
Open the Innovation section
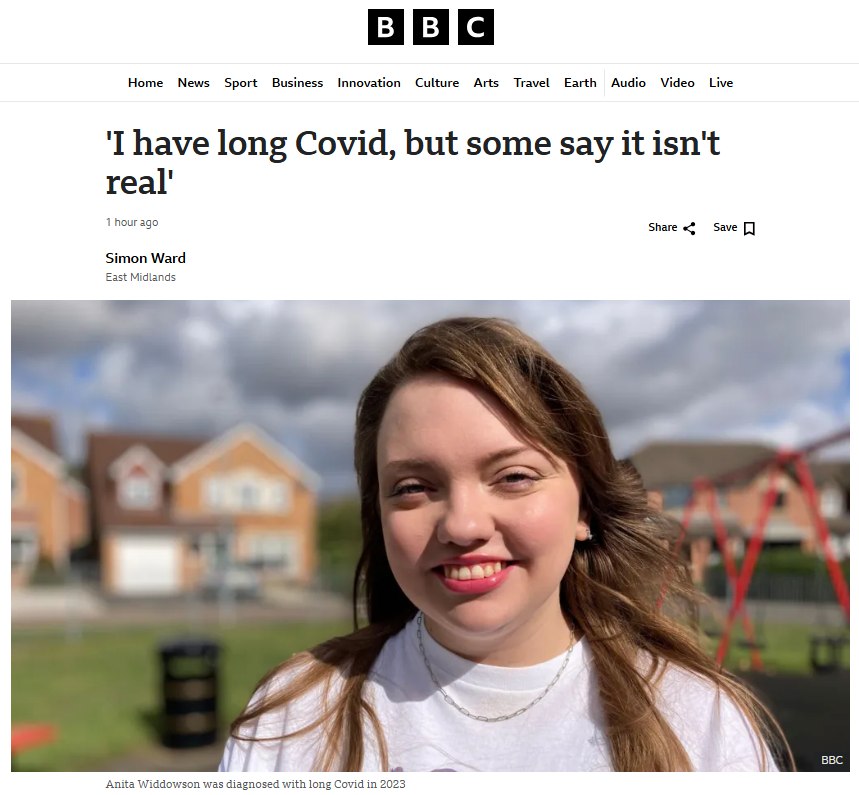click(x=369, y=83)
